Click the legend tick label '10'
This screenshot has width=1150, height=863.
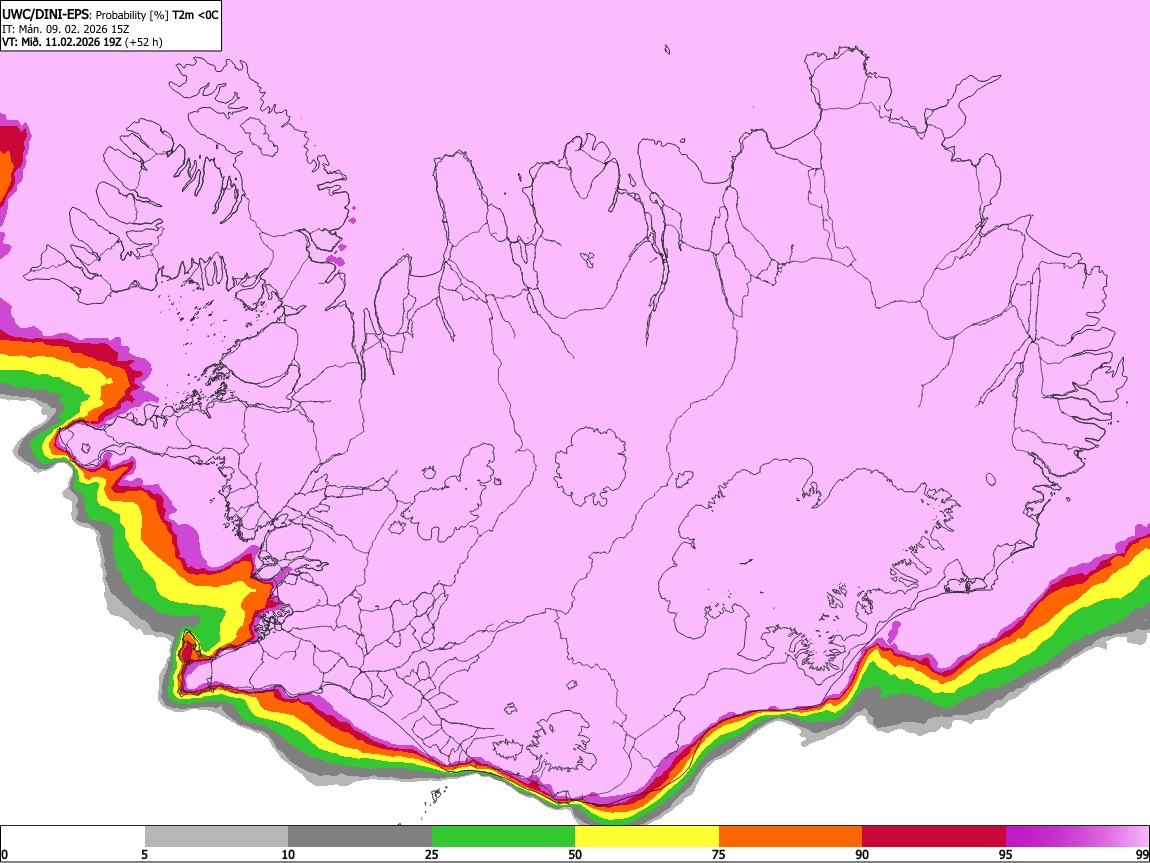click(x=288, y=854)
